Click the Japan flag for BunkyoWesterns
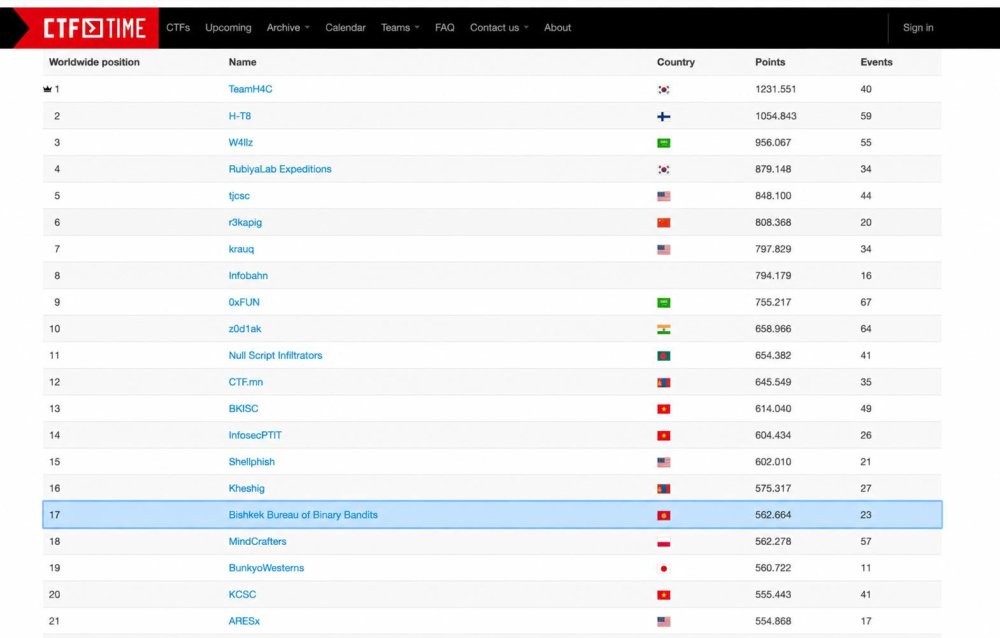The height and width of the screenshot is (638, 1000). pyautogui.click(x=663, y=568)
